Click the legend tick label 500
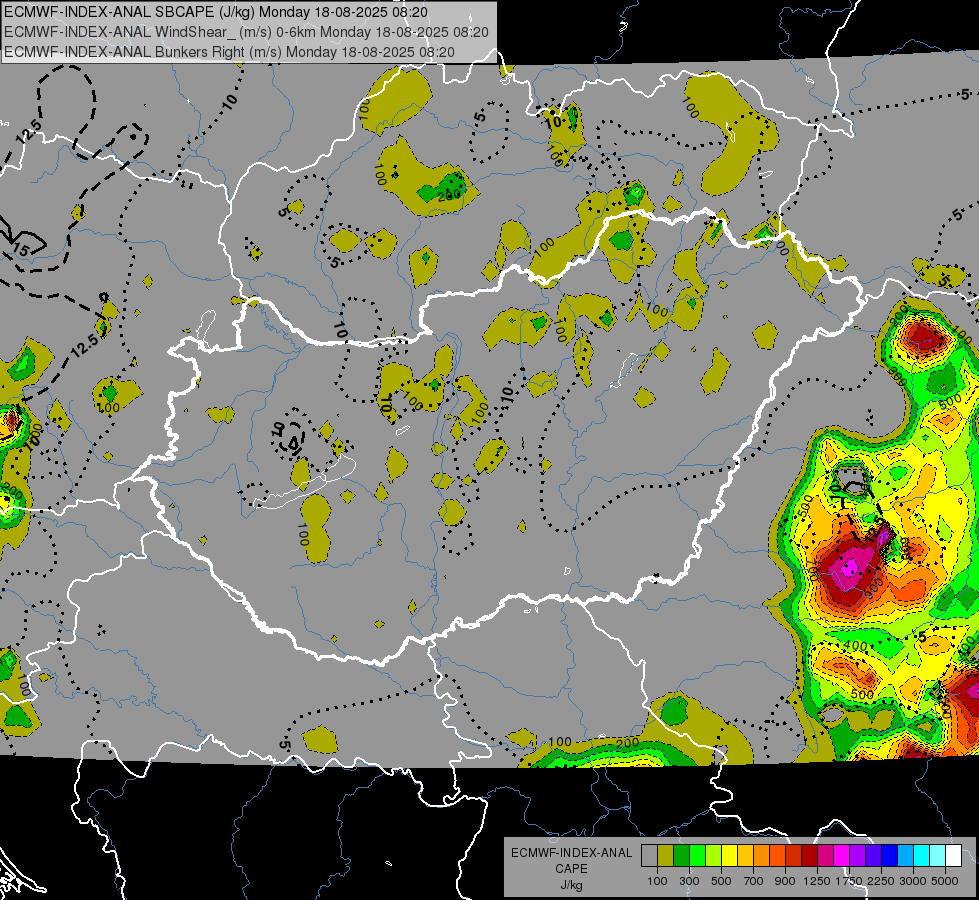Image resolution: width=979 pixels, height=900 pixels. [721, 881]
